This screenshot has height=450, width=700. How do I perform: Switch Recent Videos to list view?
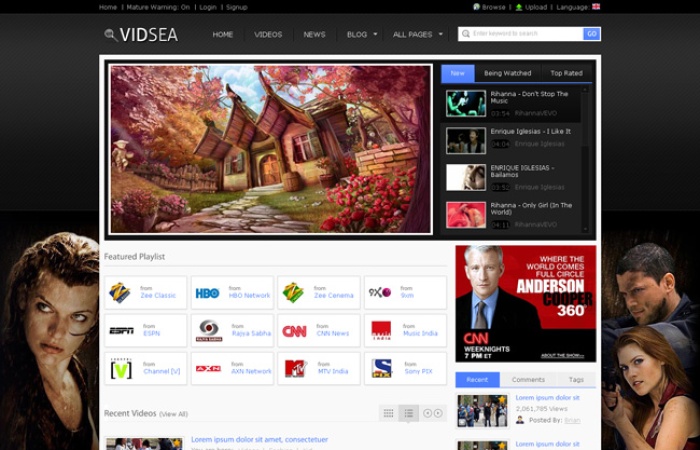[x=408, y=413]
